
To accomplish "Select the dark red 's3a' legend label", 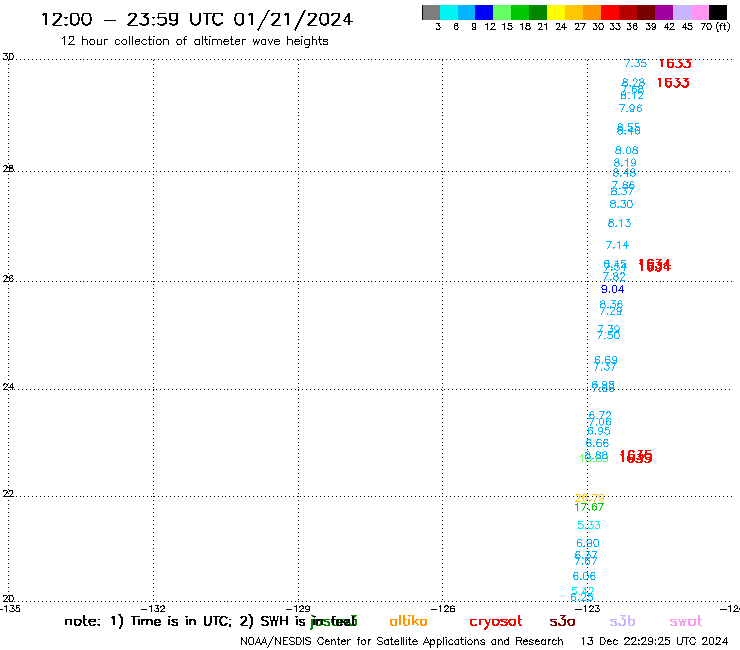I will tap(562, 621).
